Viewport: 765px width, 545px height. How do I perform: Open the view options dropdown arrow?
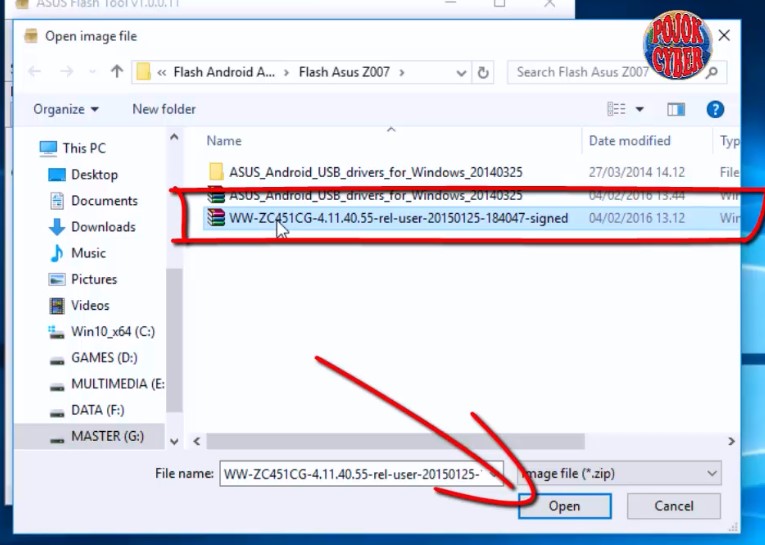pos(639,109)
